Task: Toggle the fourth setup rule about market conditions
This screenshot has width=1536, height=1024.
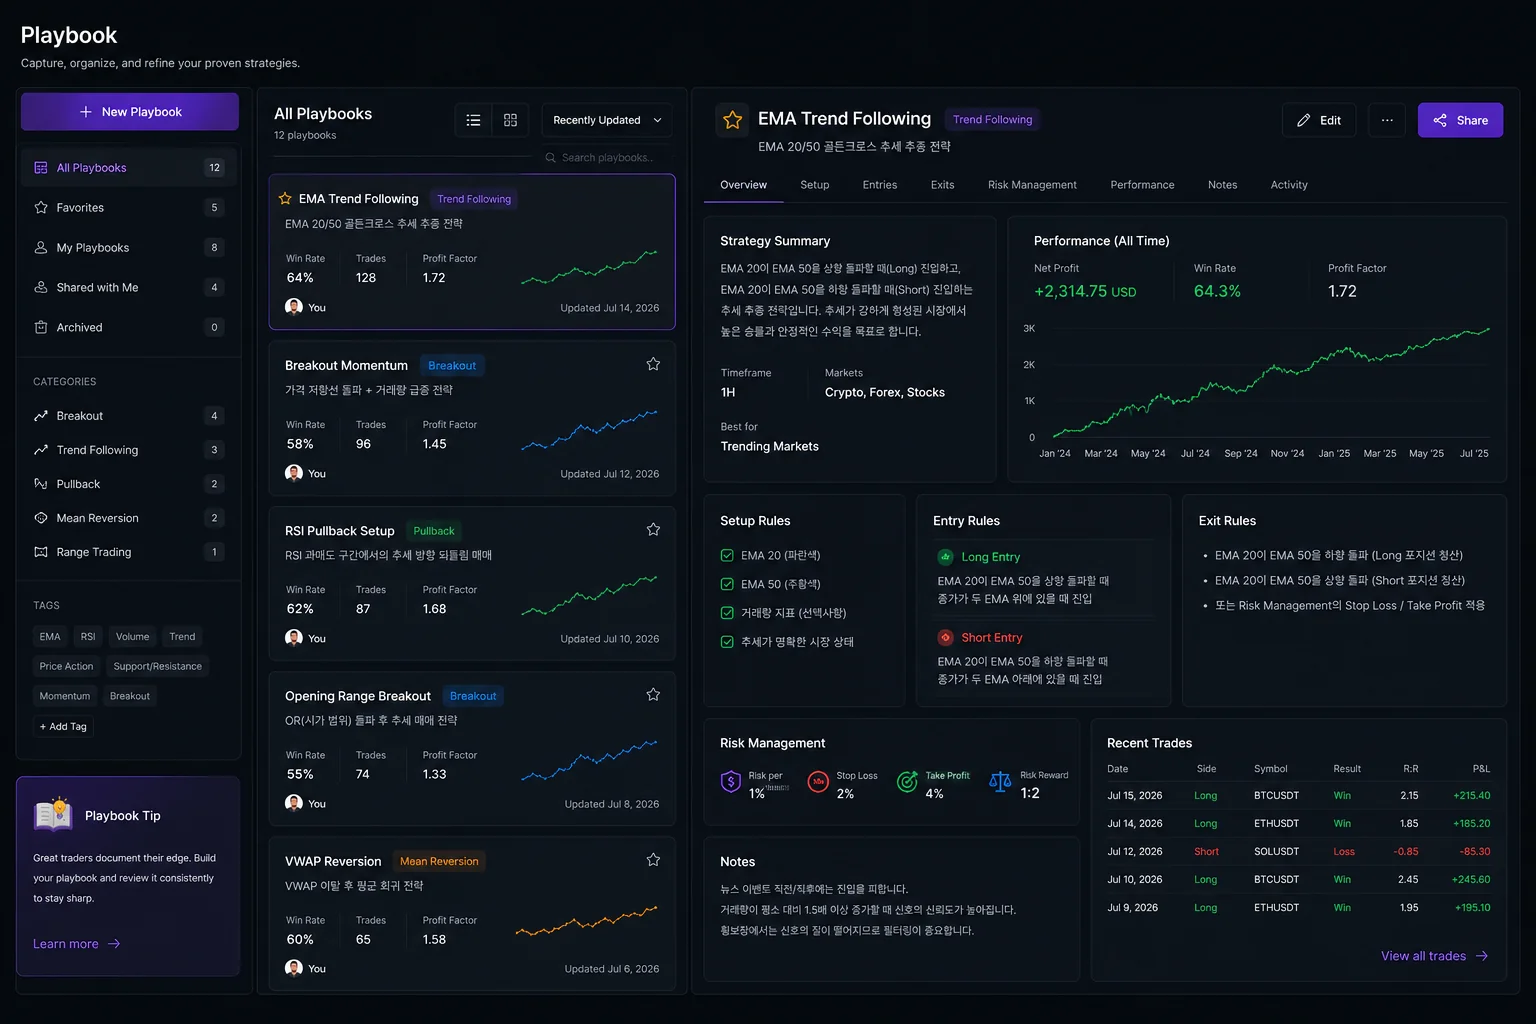Action: (x=727, y=642)
